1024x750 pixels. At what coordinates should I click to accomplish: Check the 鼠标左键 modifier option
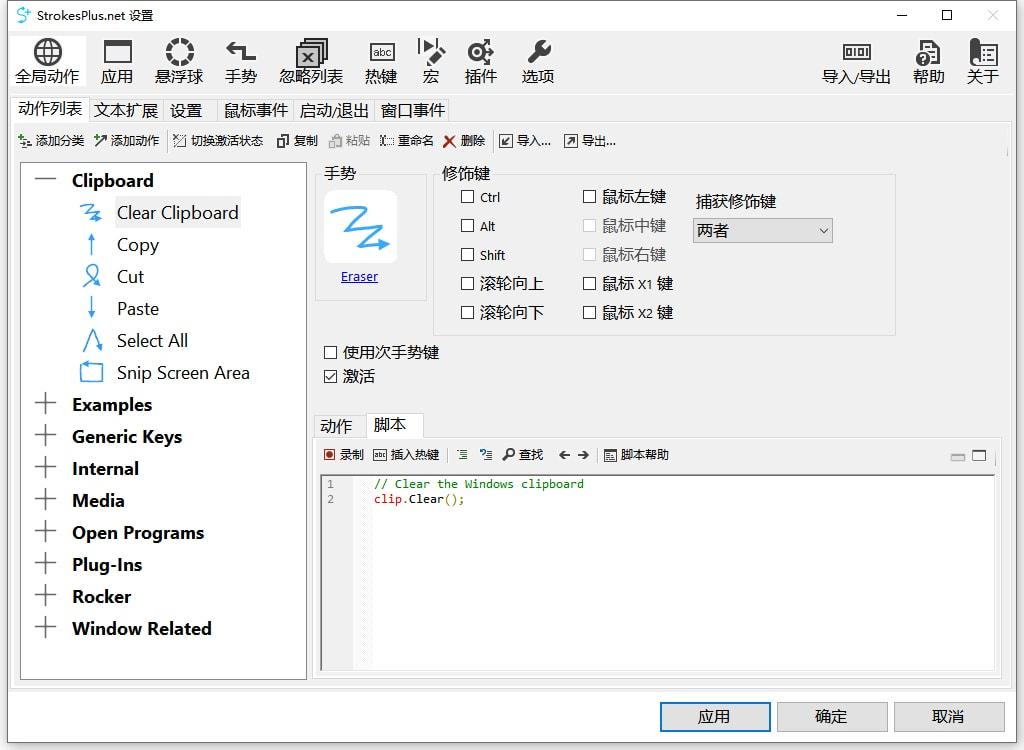point(589,197)
